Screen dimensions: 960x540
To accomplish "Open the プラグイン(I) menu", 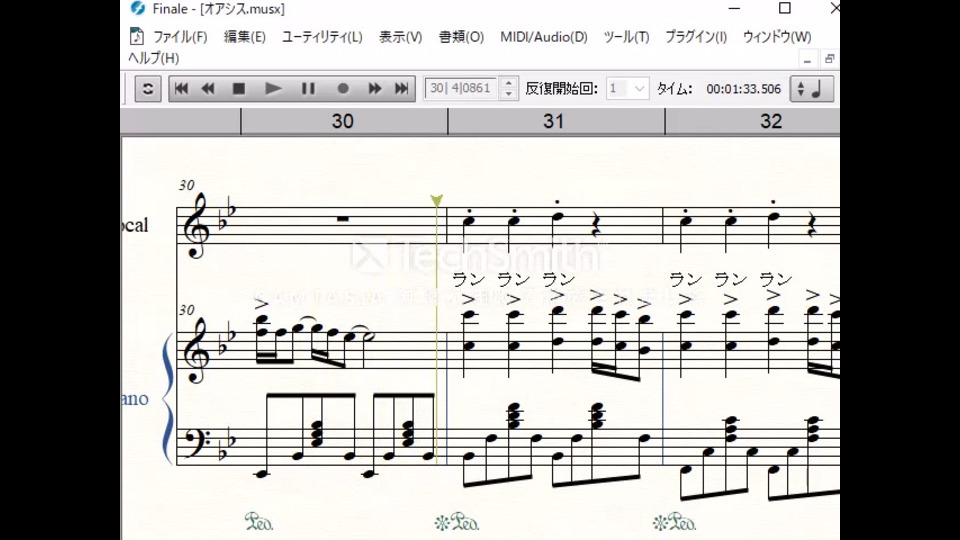I will [x=696, y=37].
